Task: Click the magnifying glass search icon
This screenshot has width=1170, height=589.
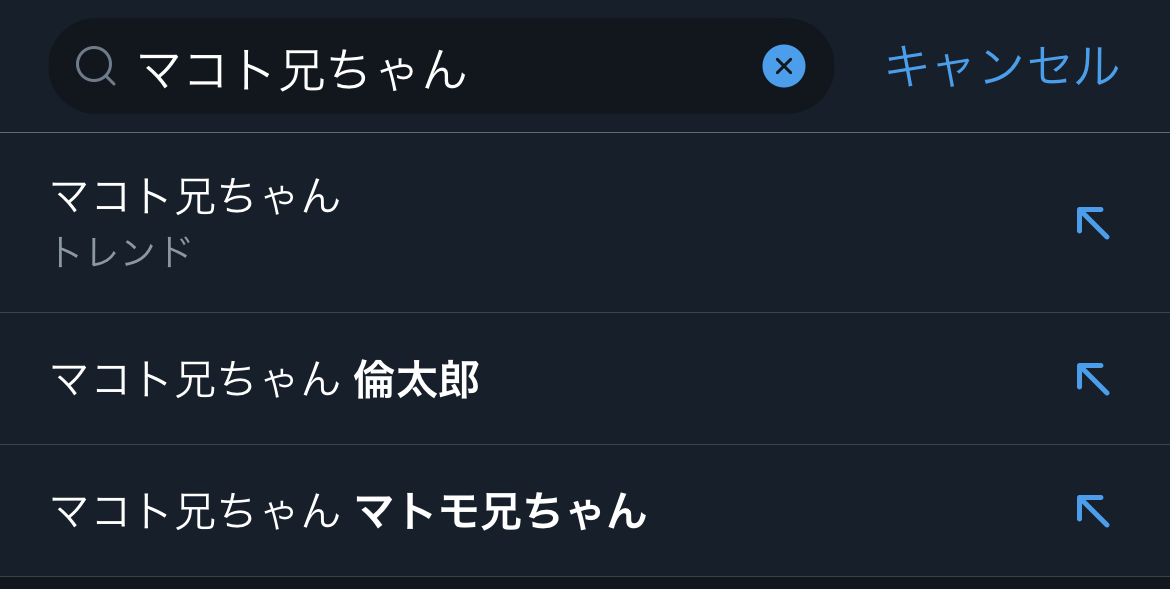Action: [x=96, y=66]
